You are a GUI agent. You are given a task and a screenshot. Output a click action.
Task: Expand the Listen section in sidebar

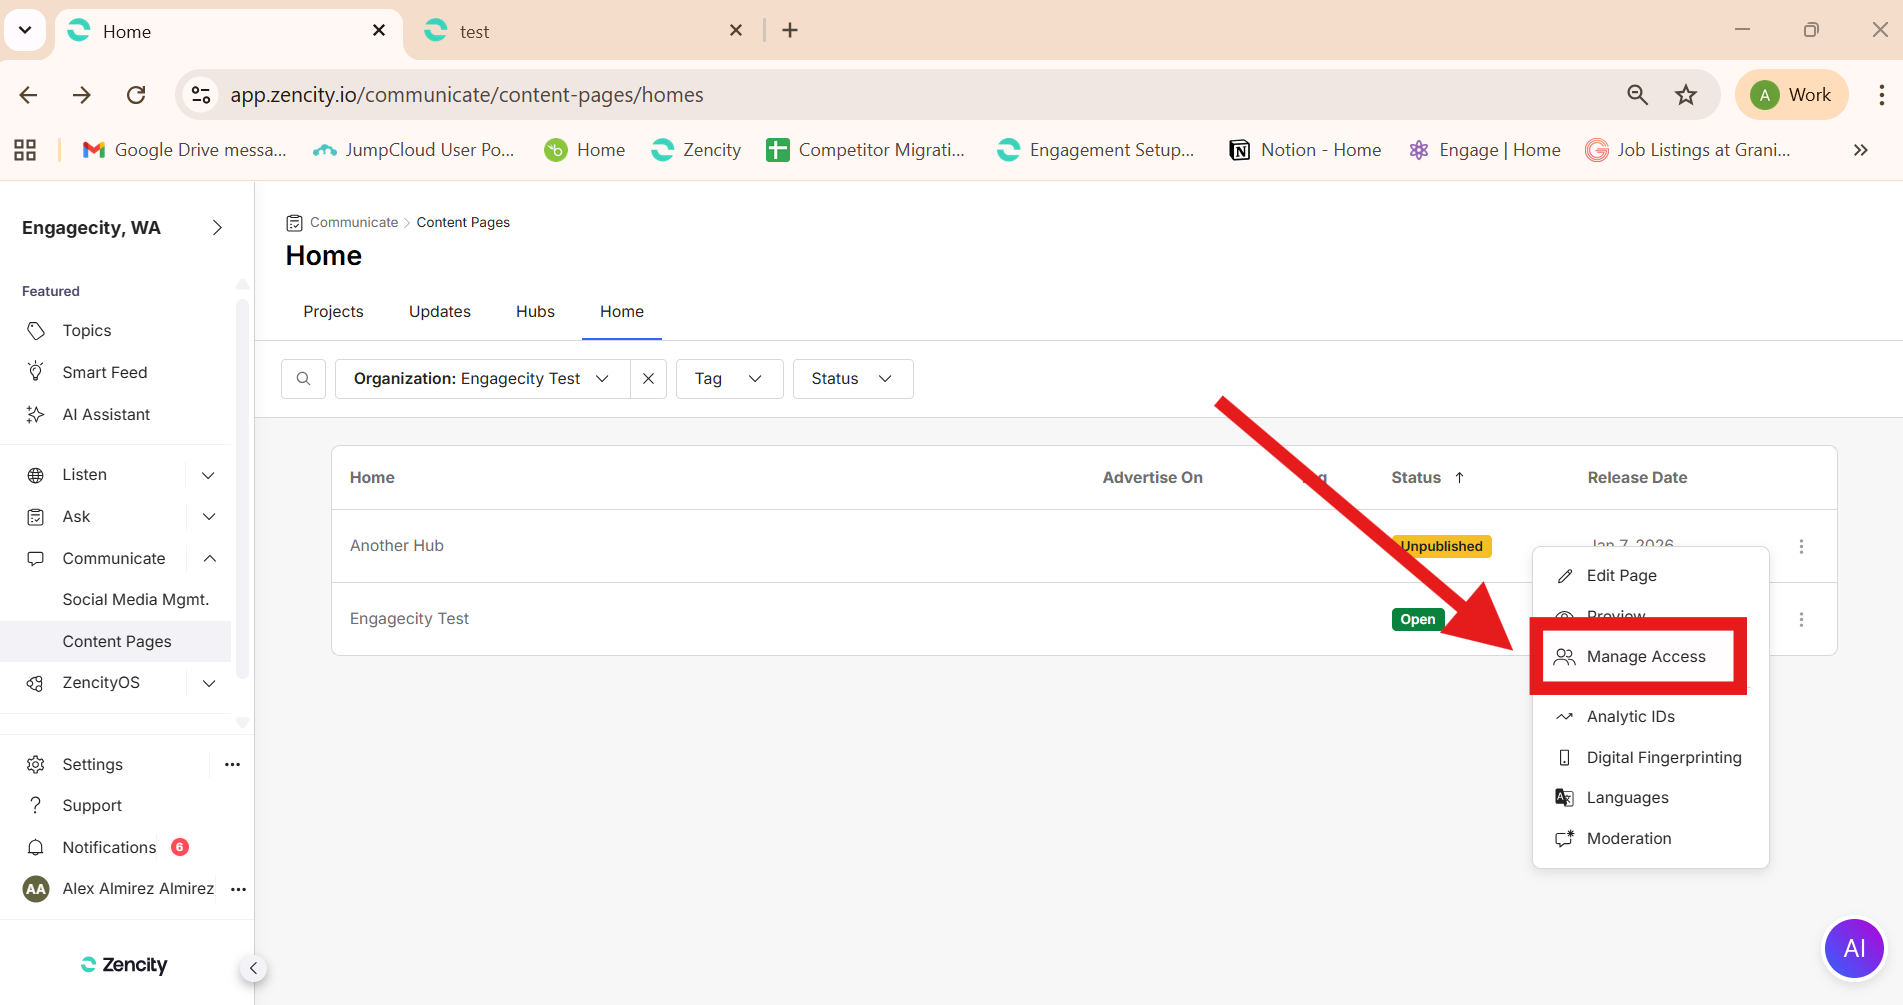coord(208,475)
